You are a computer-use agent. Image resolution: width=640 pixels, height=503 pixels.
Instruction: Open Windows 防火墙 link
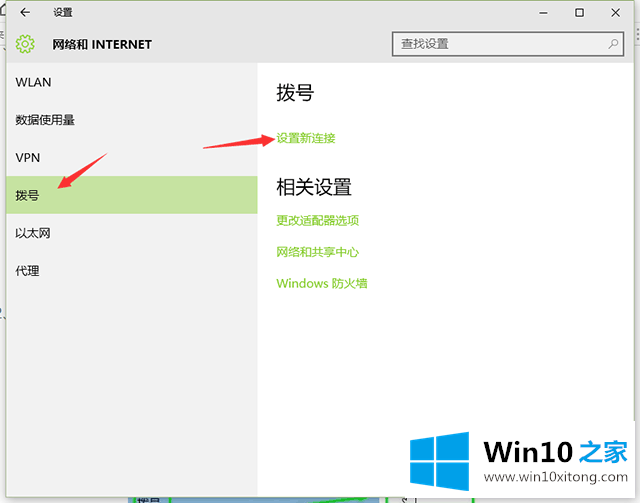(x=322, y=283)
